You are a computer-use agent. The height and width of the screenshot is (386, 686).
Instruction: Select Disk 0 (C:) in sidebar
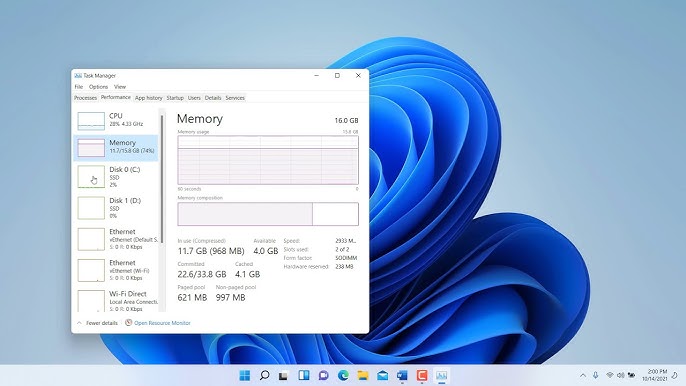tap(116, 177)
